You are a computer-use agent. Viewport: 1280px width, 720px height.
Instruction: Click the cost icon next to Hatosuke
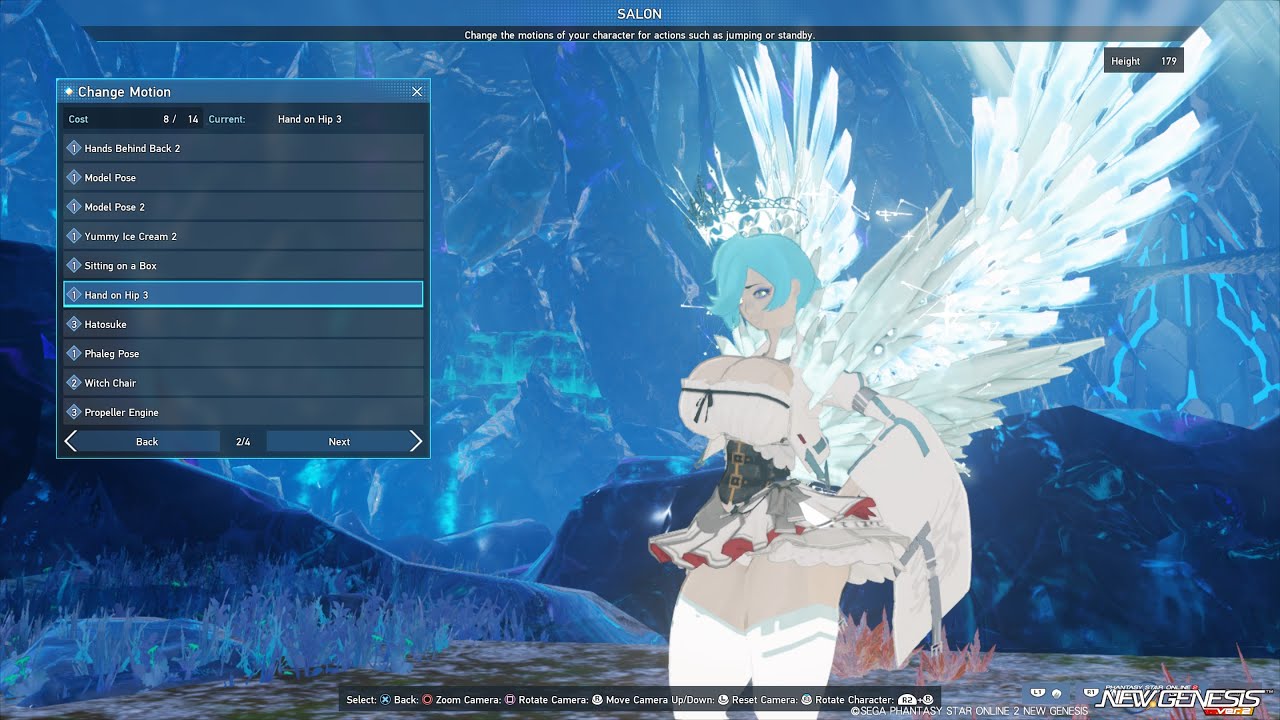coord(73,324)
